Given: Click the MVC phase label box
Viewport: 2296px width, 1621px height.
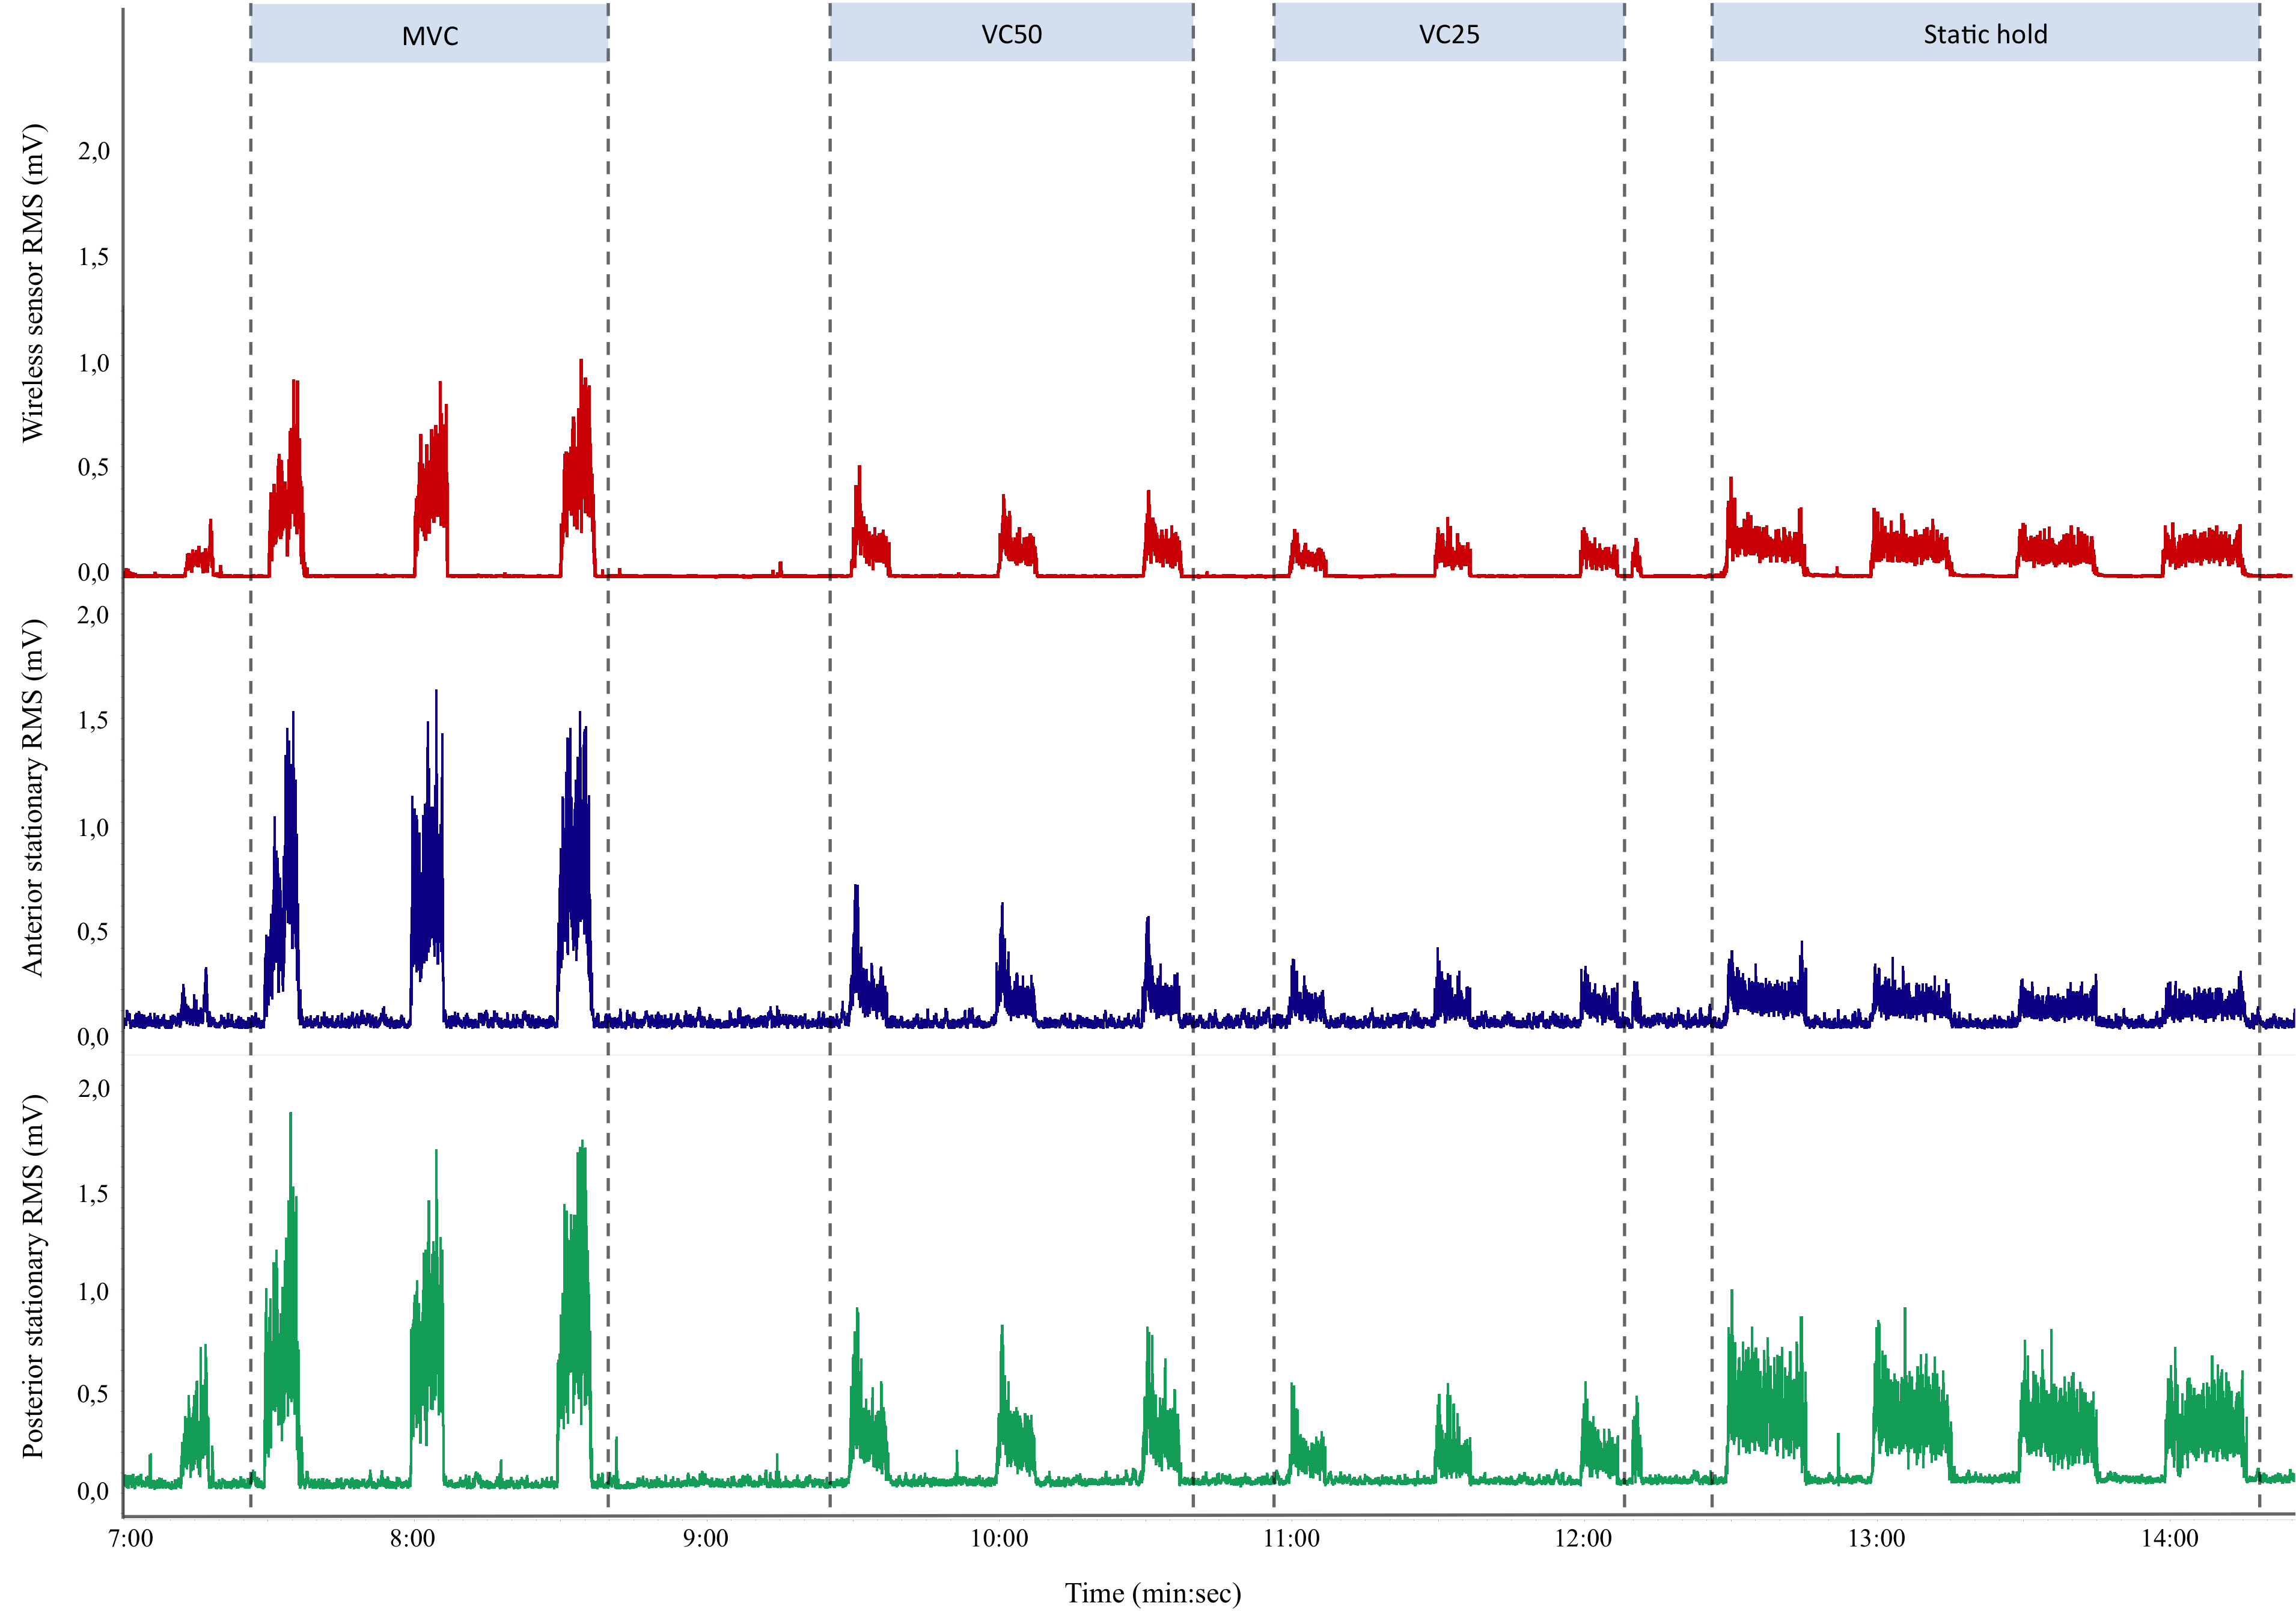Looking at the screenshot, I should pyautogui.click(x=429, y=34).
